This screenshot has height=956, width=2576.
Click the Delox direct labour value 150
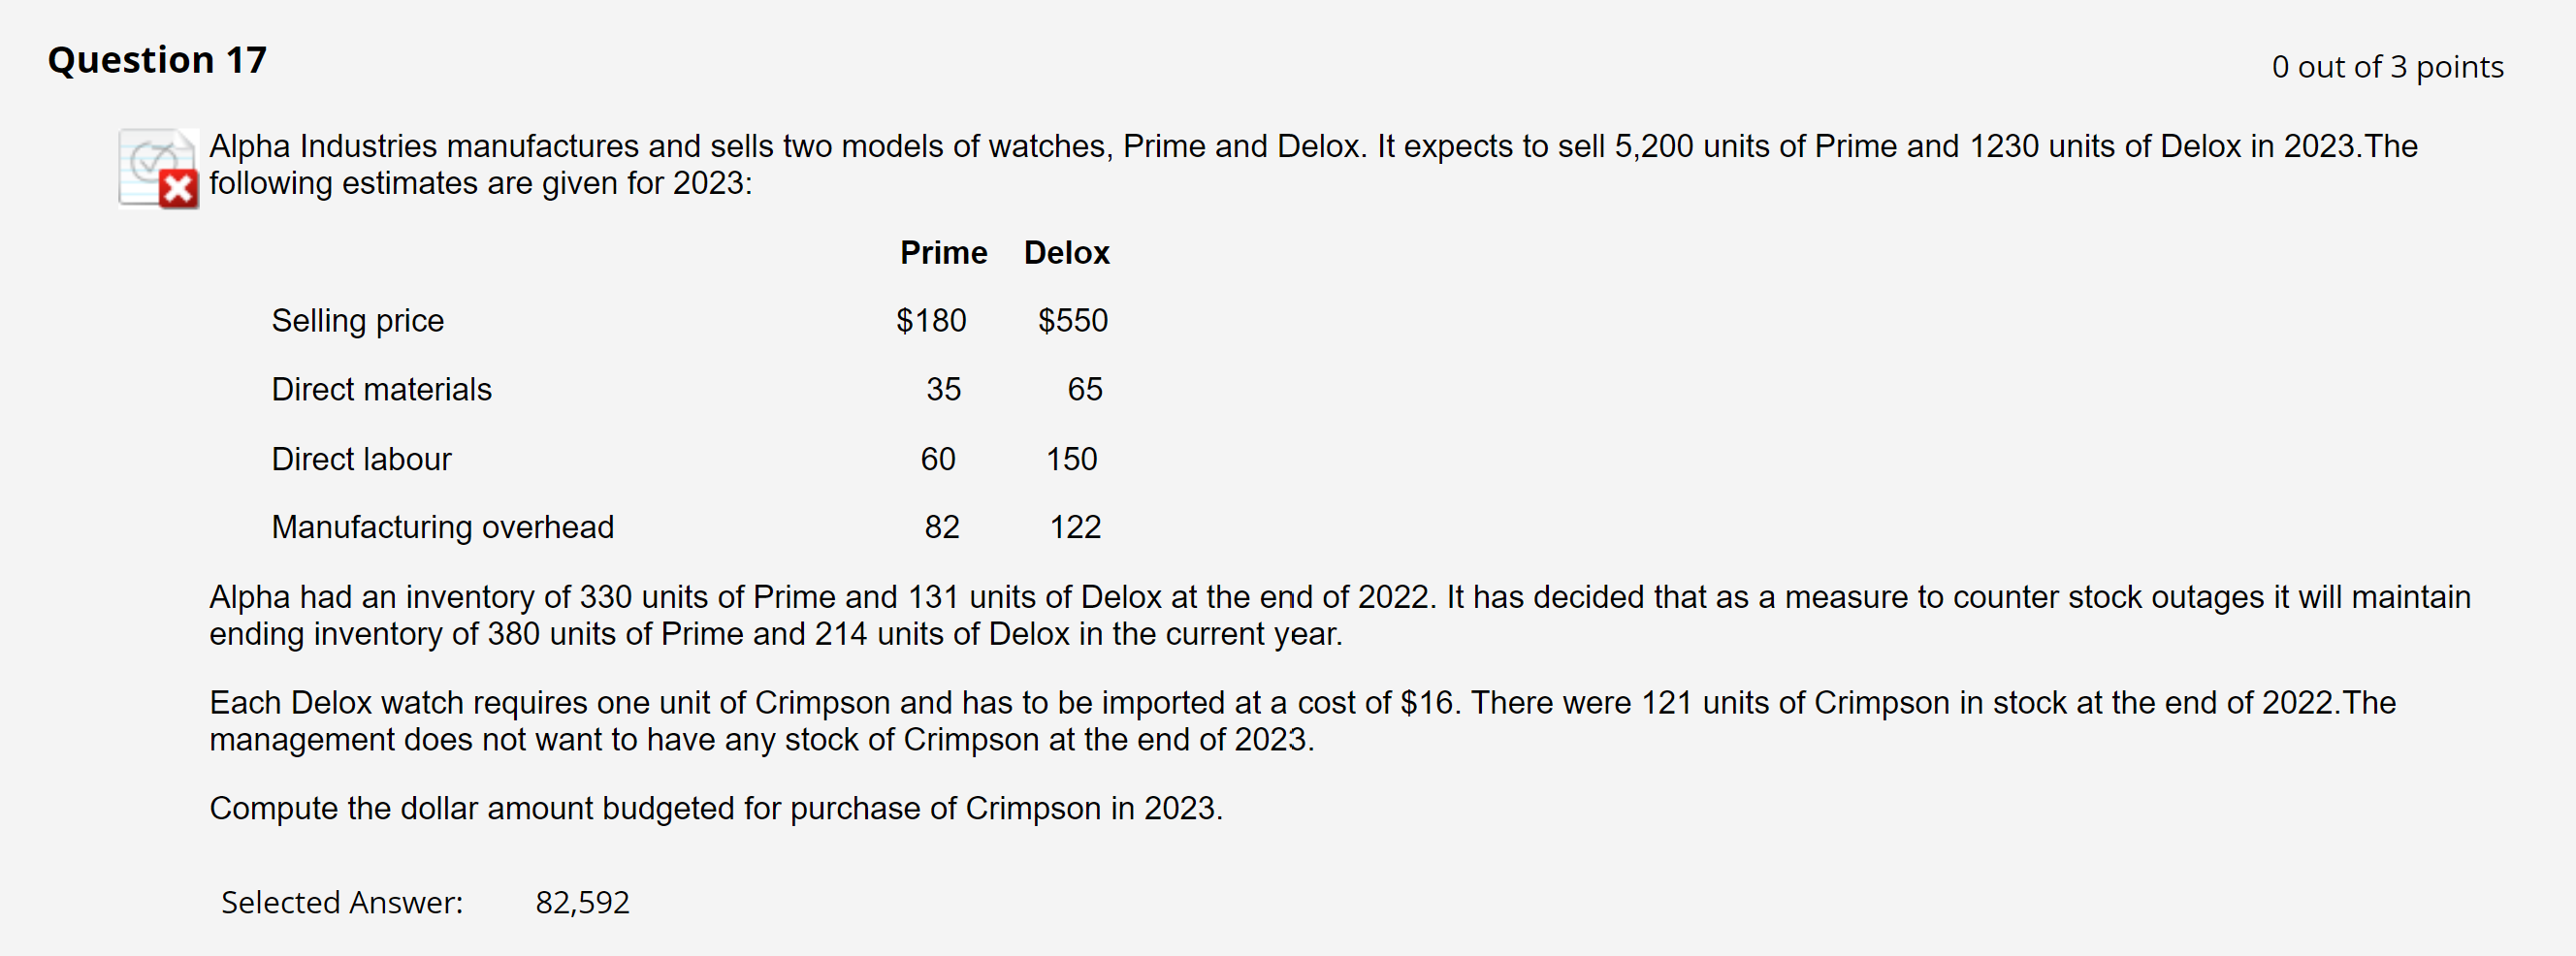point(1071,459)
